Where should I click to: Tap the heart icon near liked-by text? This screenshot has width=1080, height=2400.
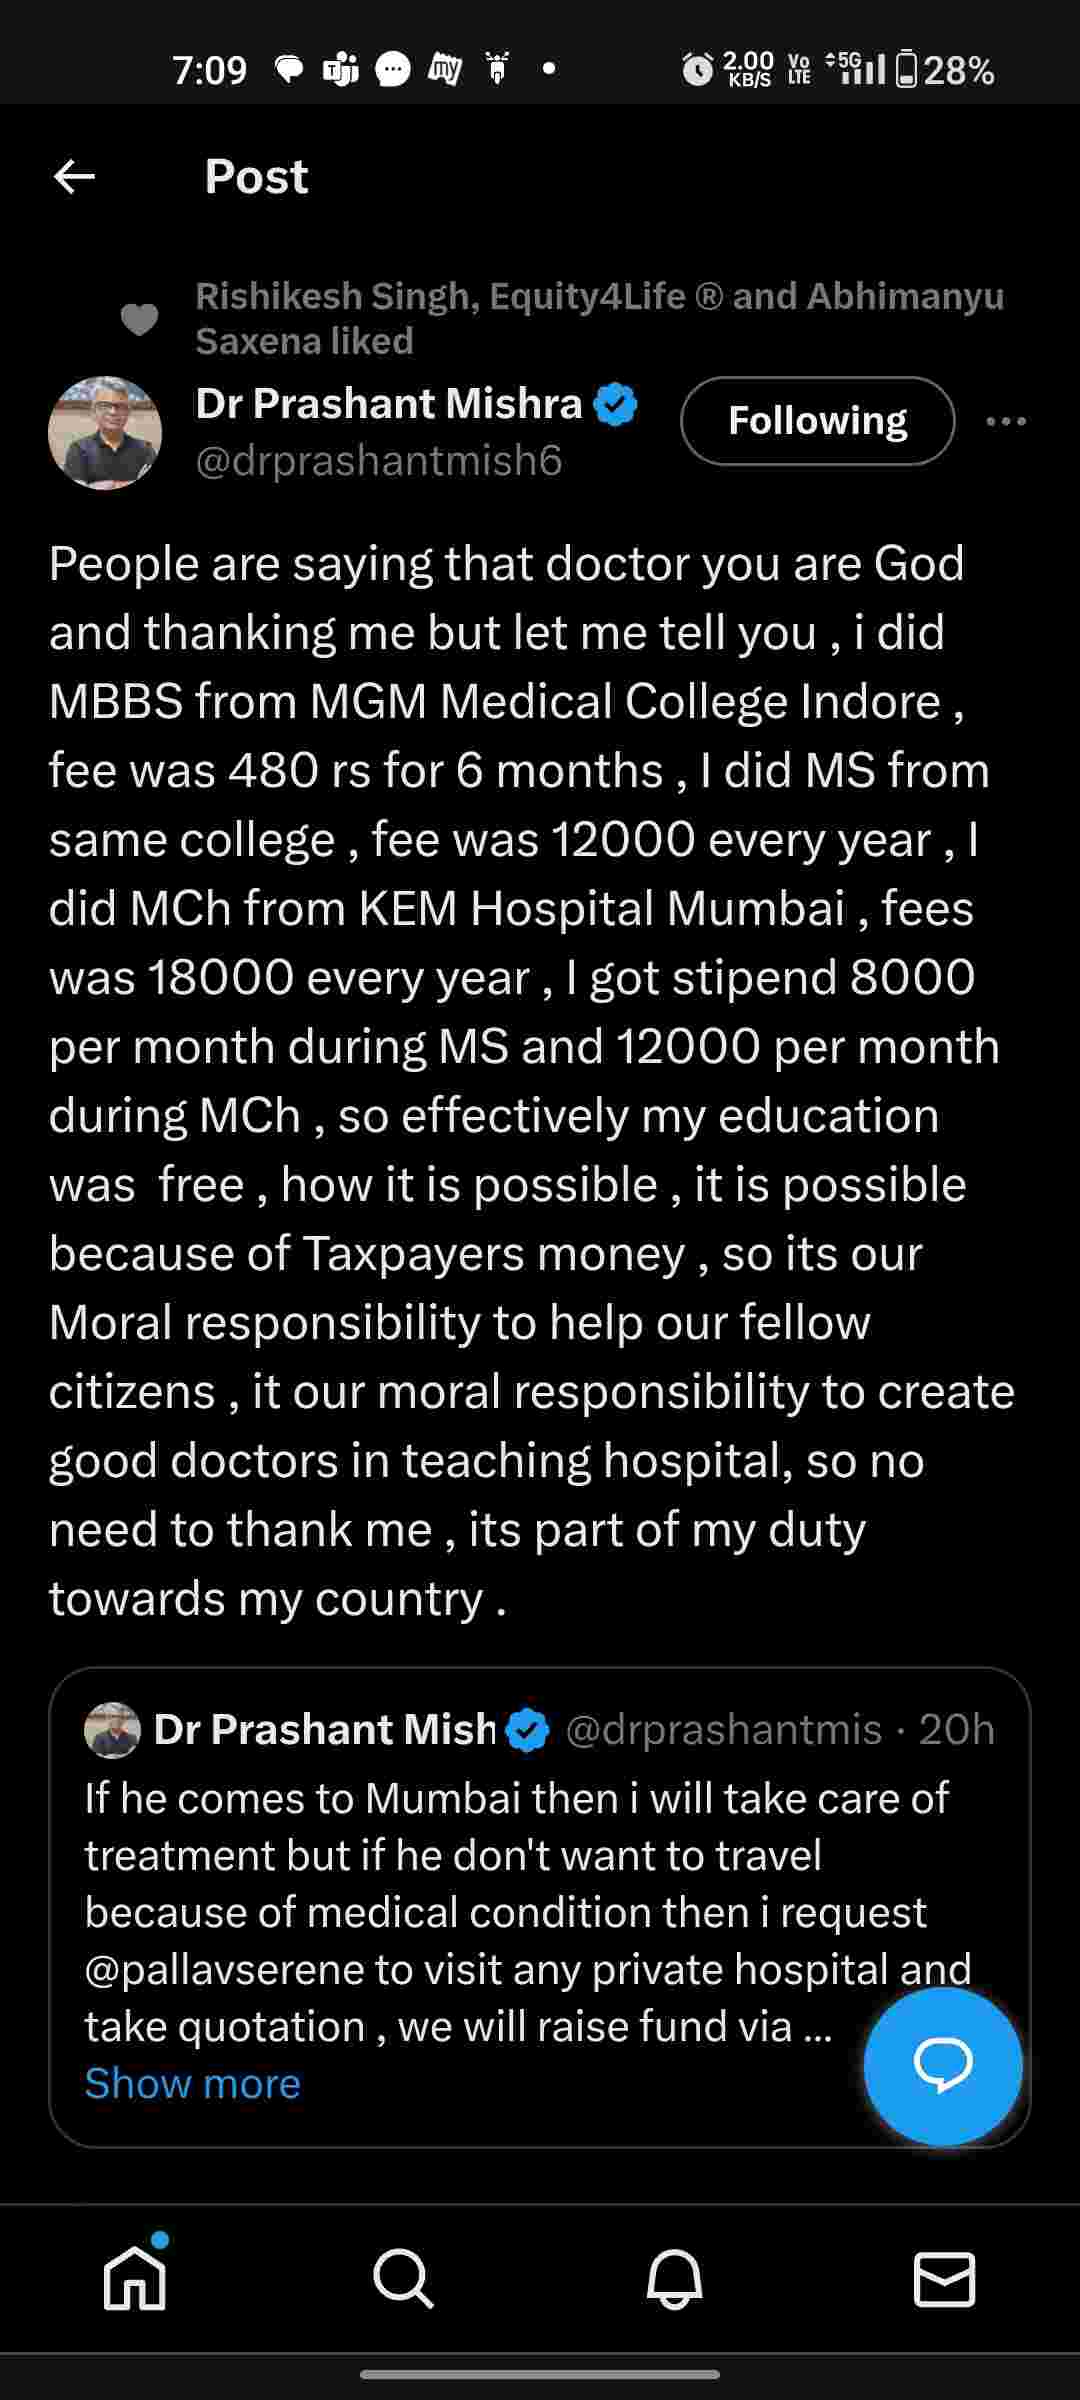139,319
